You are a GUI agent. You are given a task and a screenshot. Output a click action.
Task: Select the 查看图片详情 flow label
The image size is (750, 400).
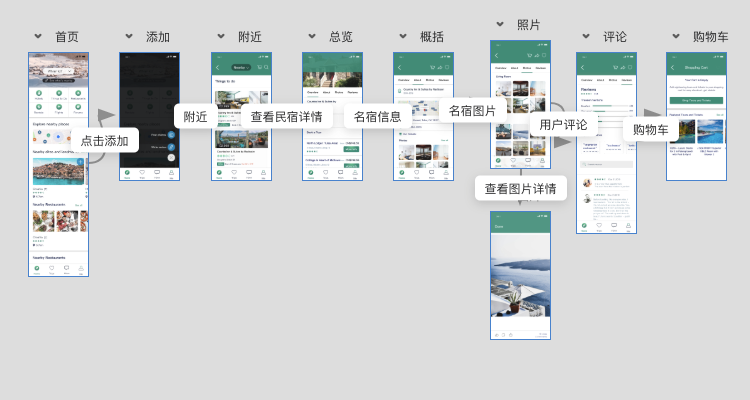click(520, 188)
